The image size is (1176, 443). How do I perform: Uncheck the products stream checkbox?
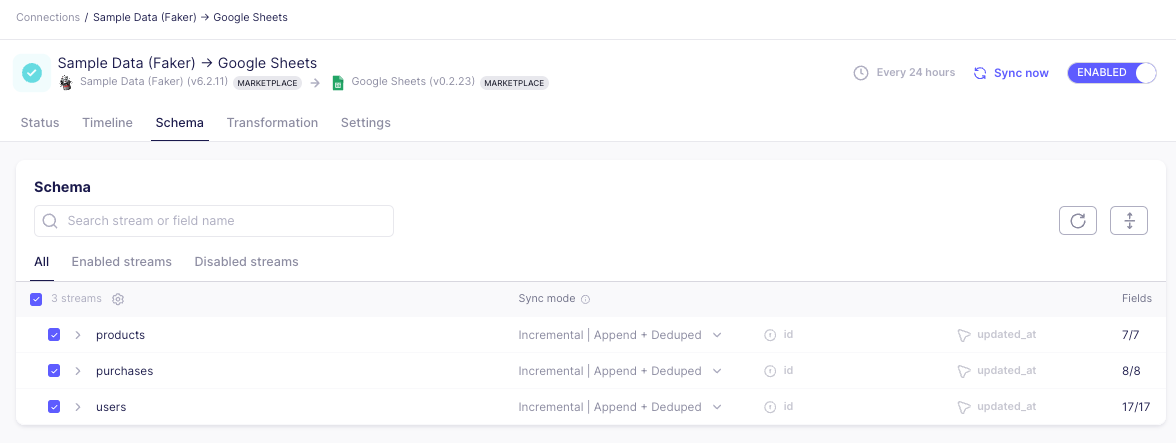coord(54,335)
